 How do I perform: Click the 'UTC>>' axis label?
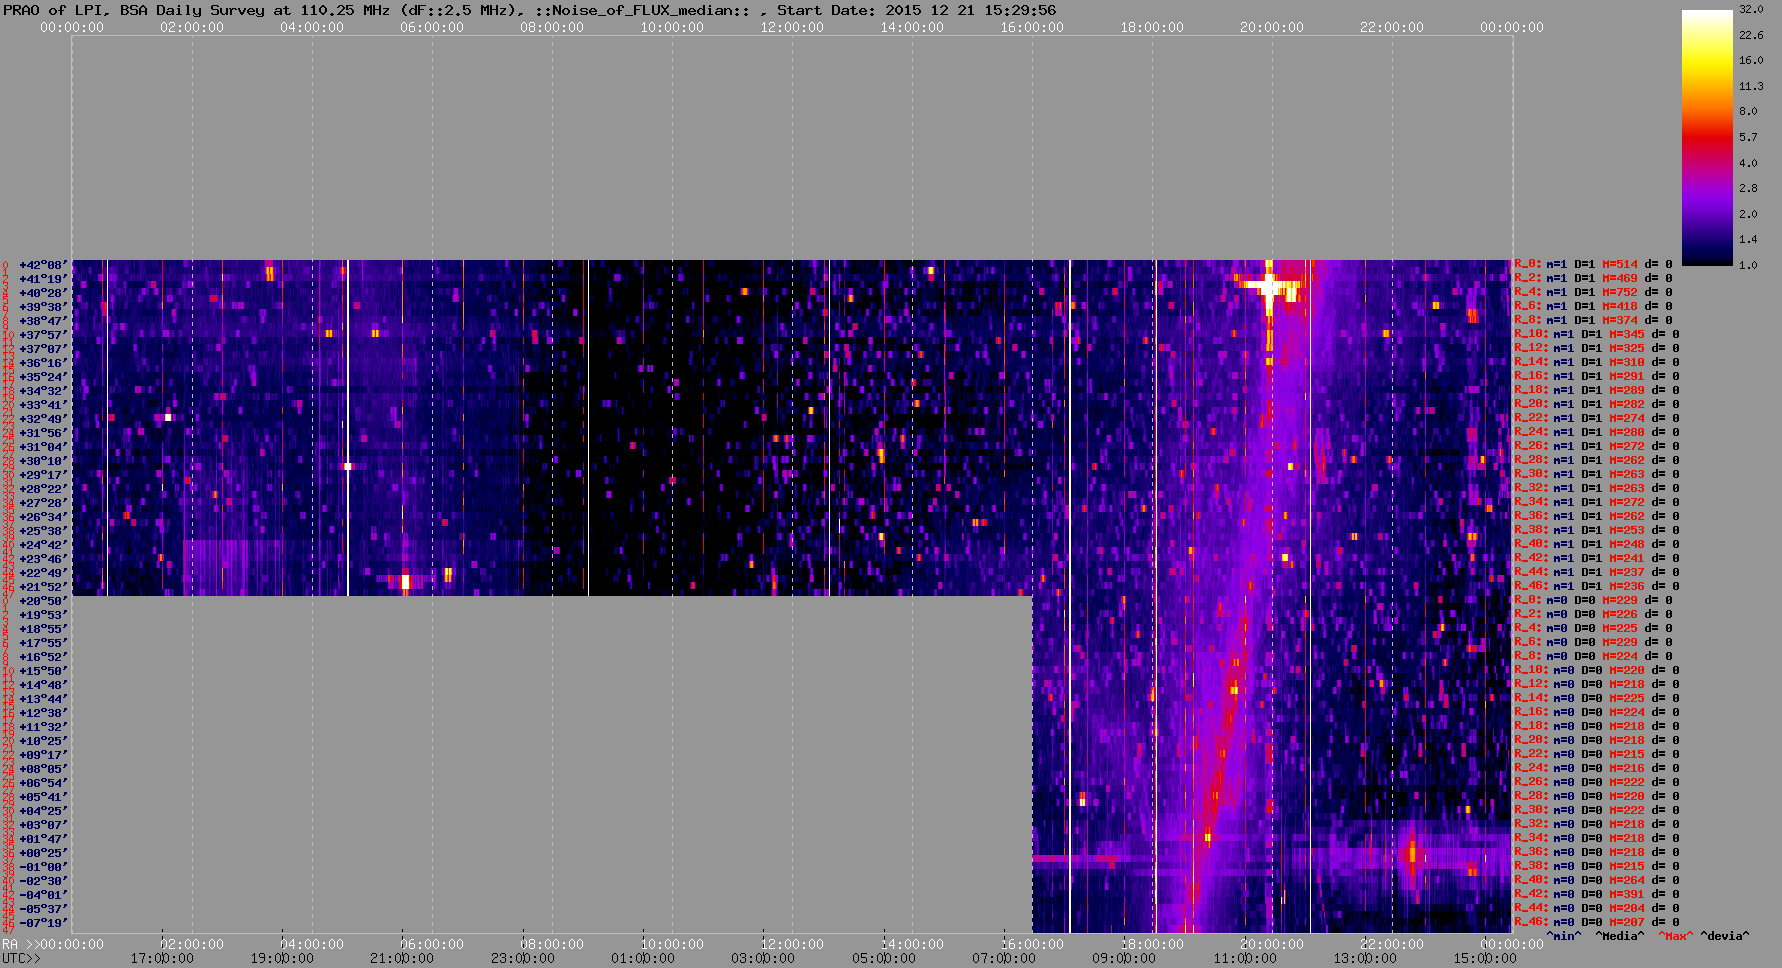(21, 958)
